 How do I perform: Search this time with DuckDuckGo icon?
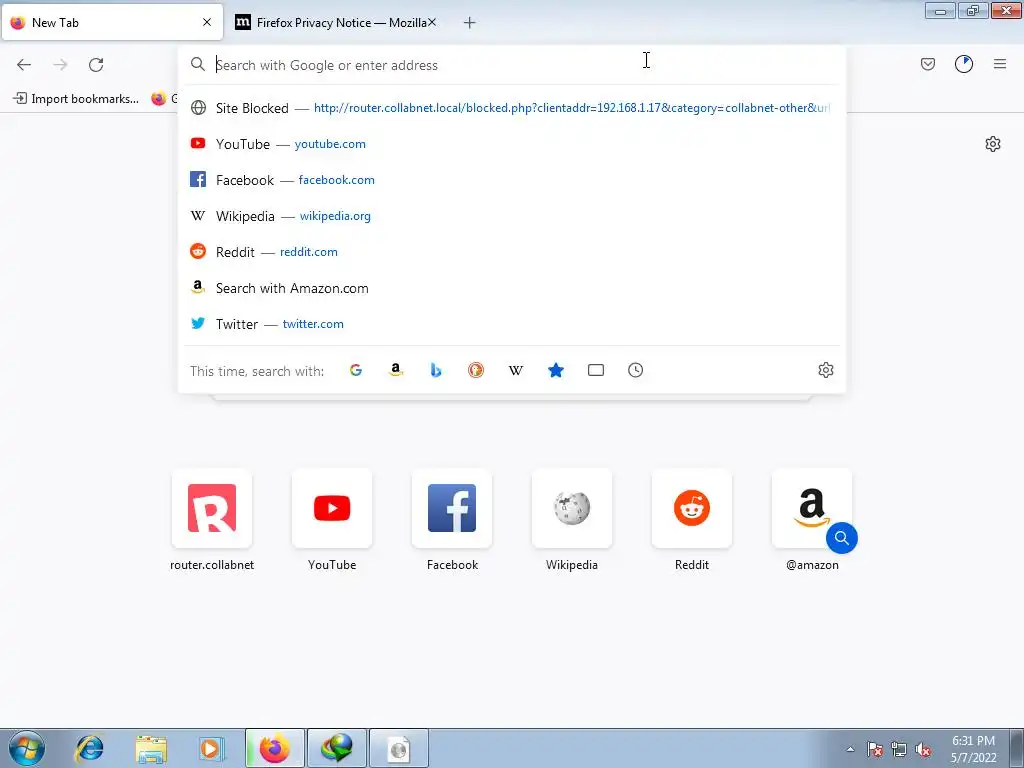click(475, 370)
